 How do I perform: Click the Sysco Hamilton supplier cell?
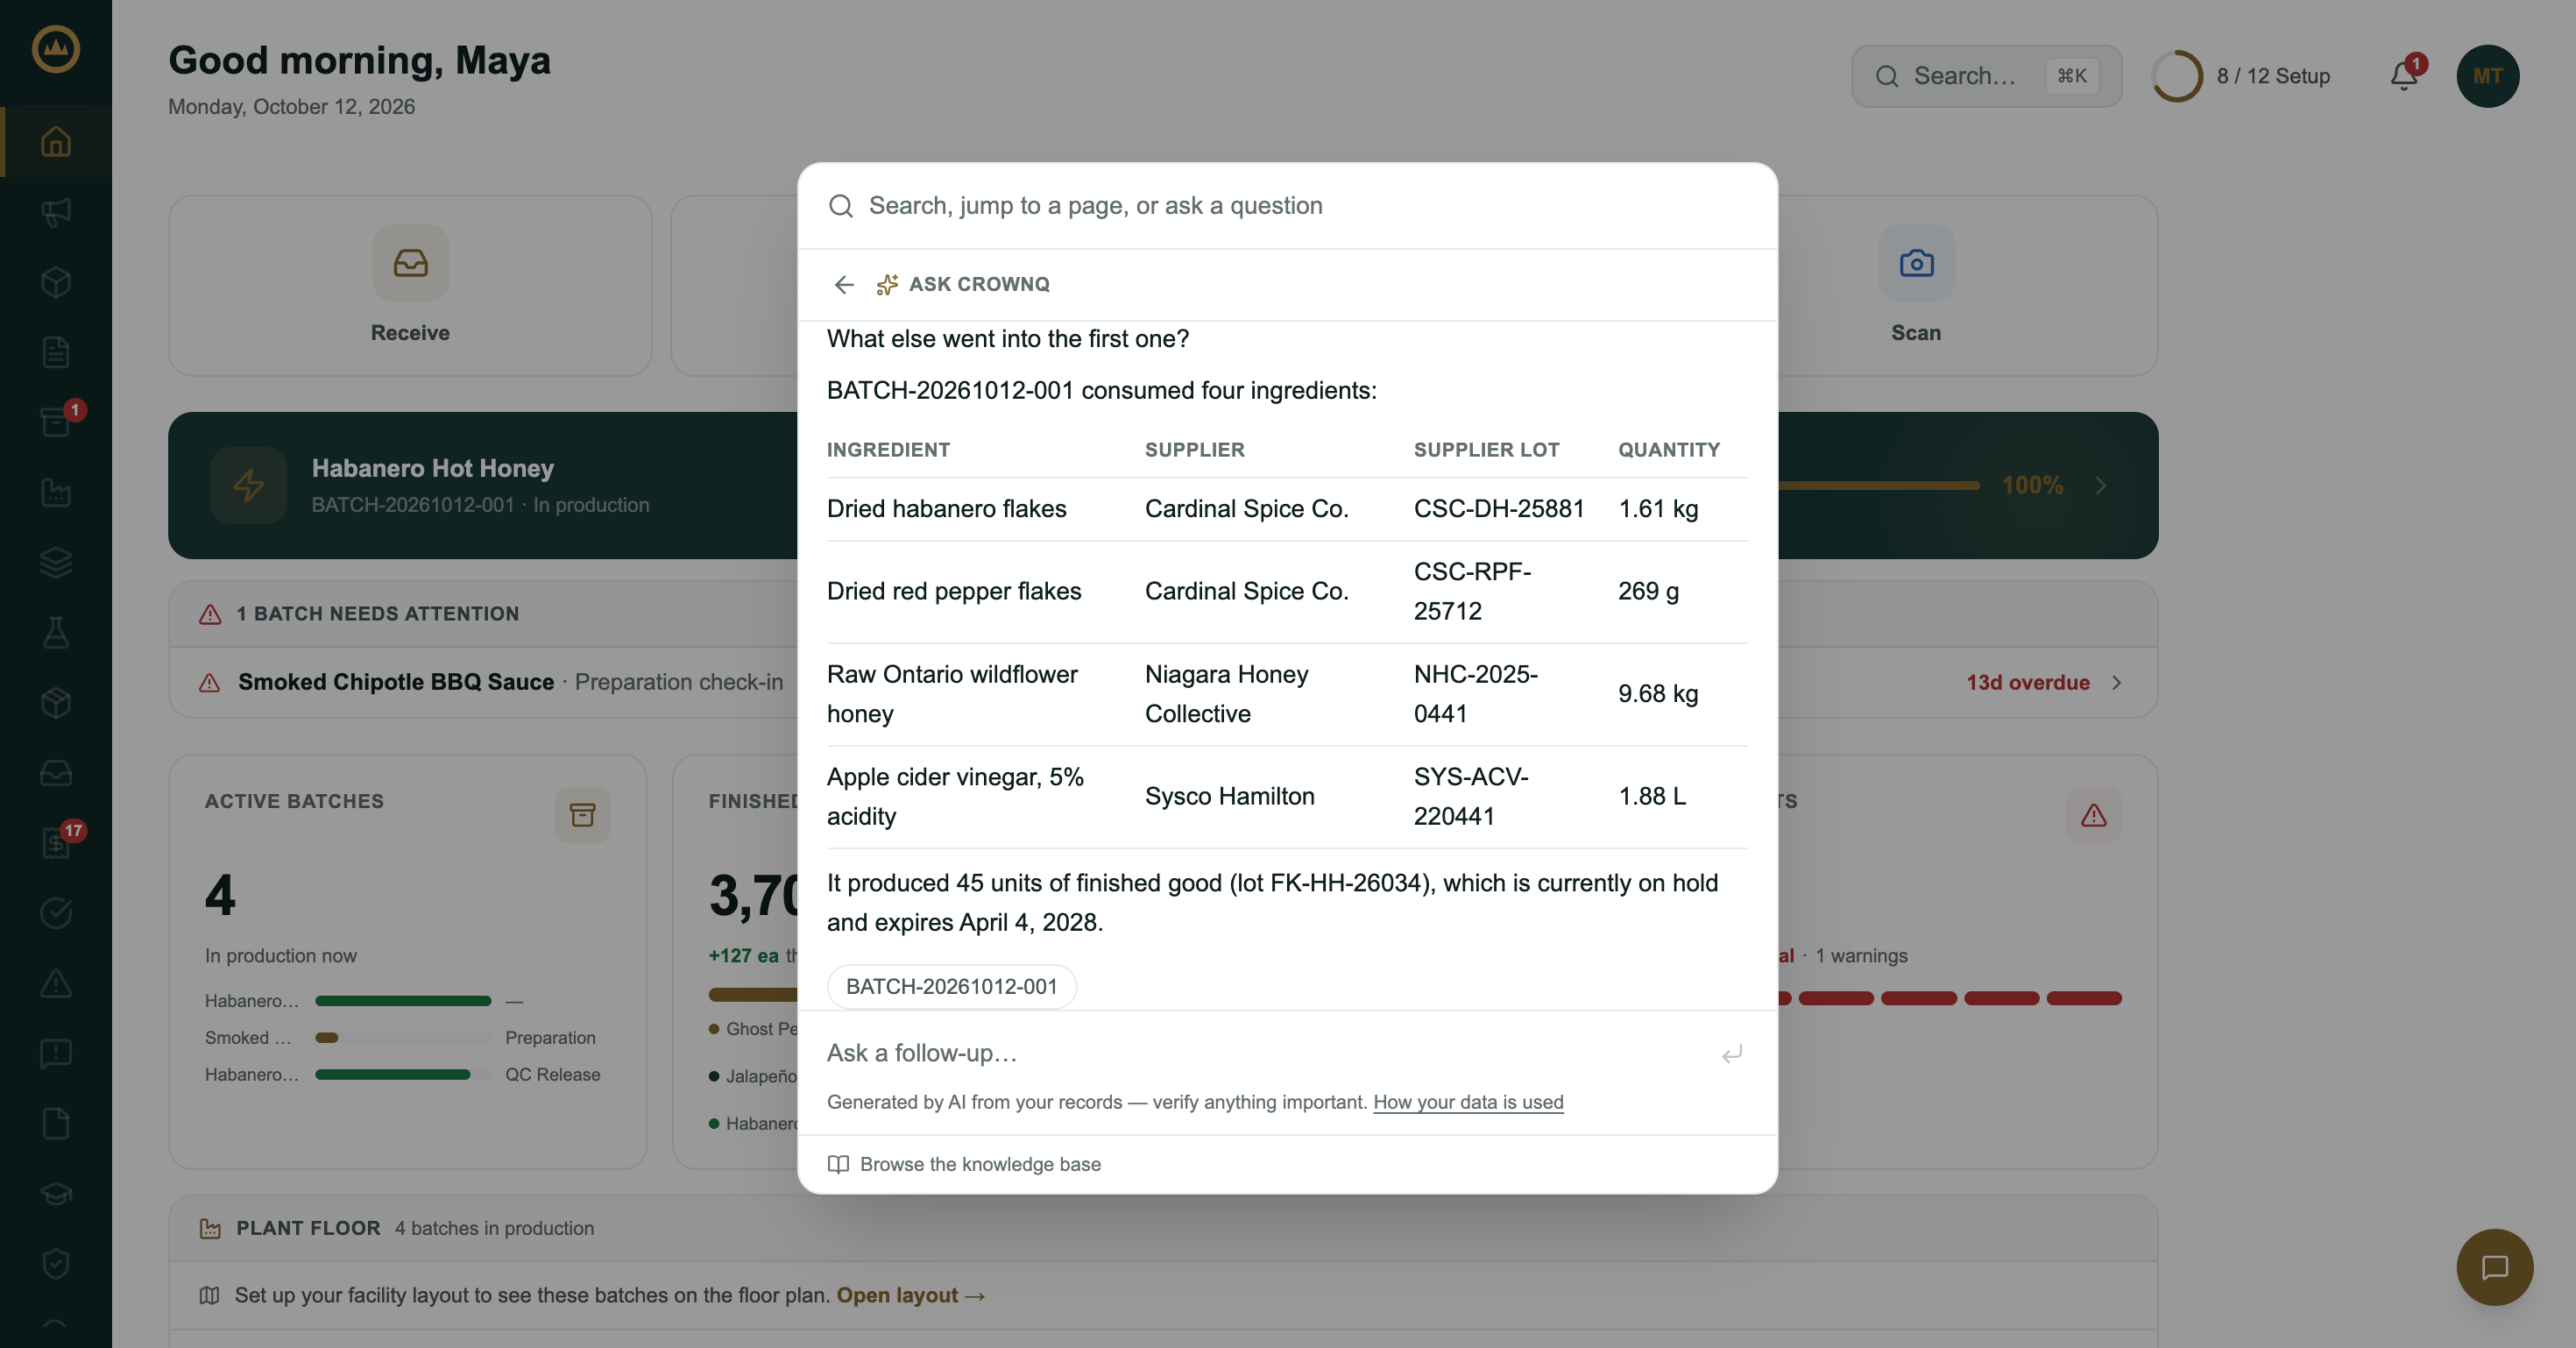click(x=1229, y=796)
